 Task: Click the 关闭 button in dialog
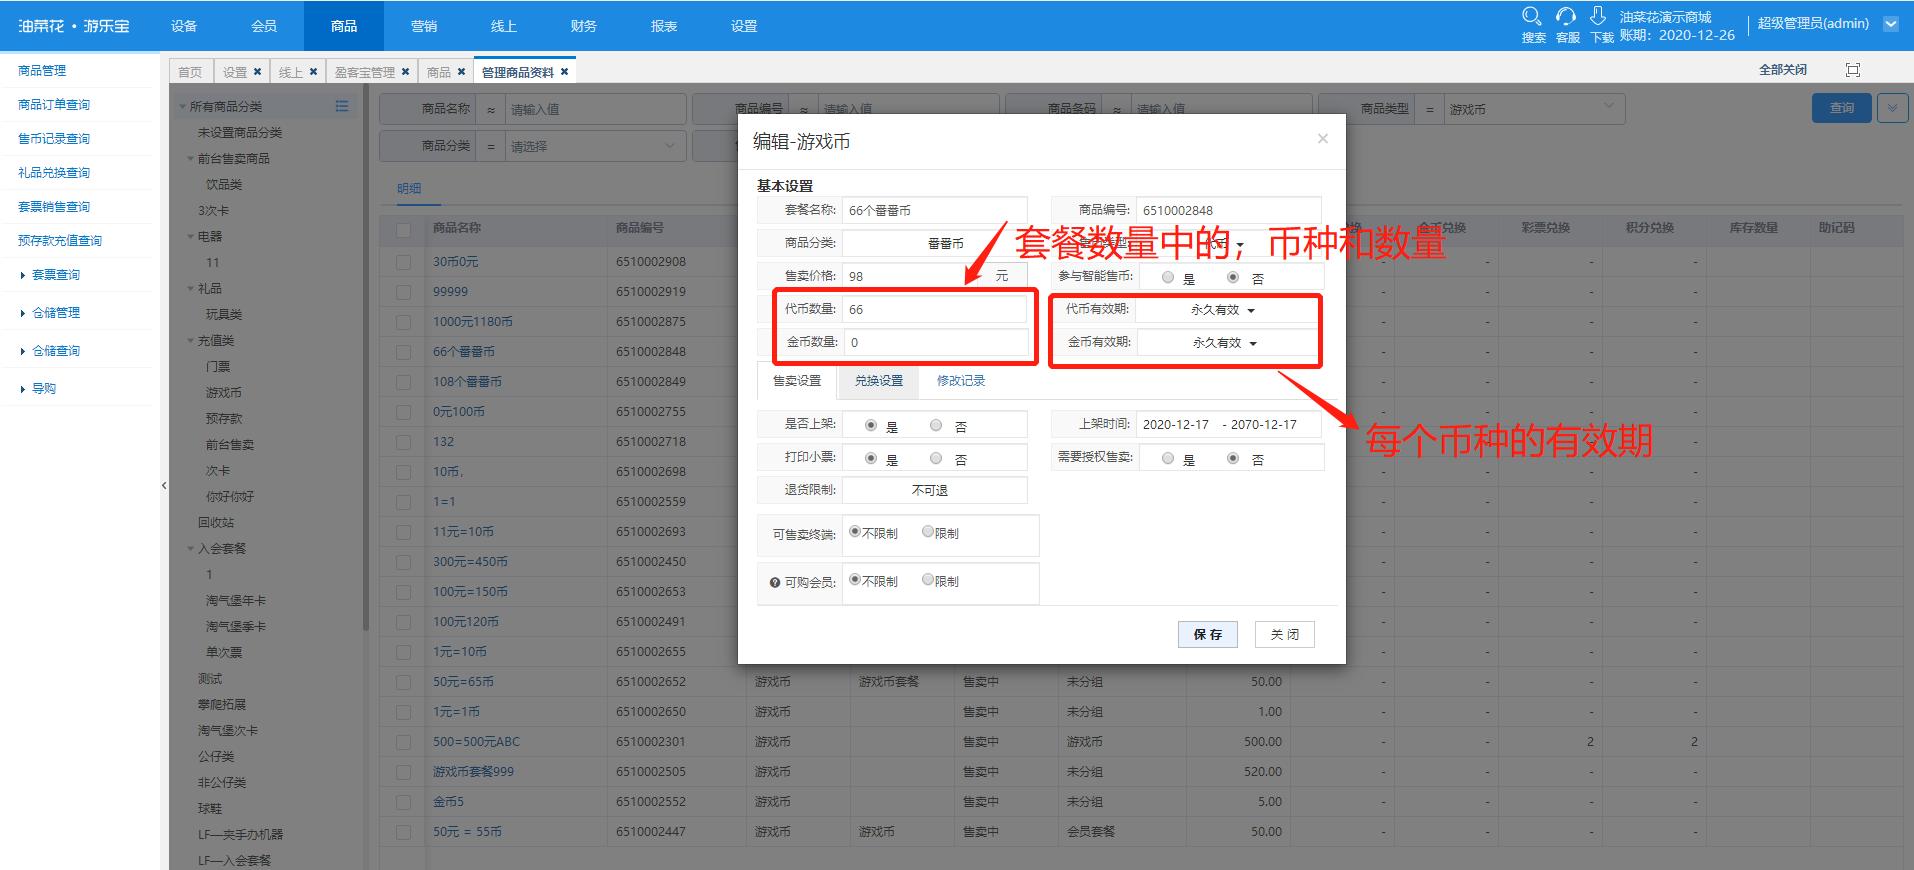coord(1285,634)
